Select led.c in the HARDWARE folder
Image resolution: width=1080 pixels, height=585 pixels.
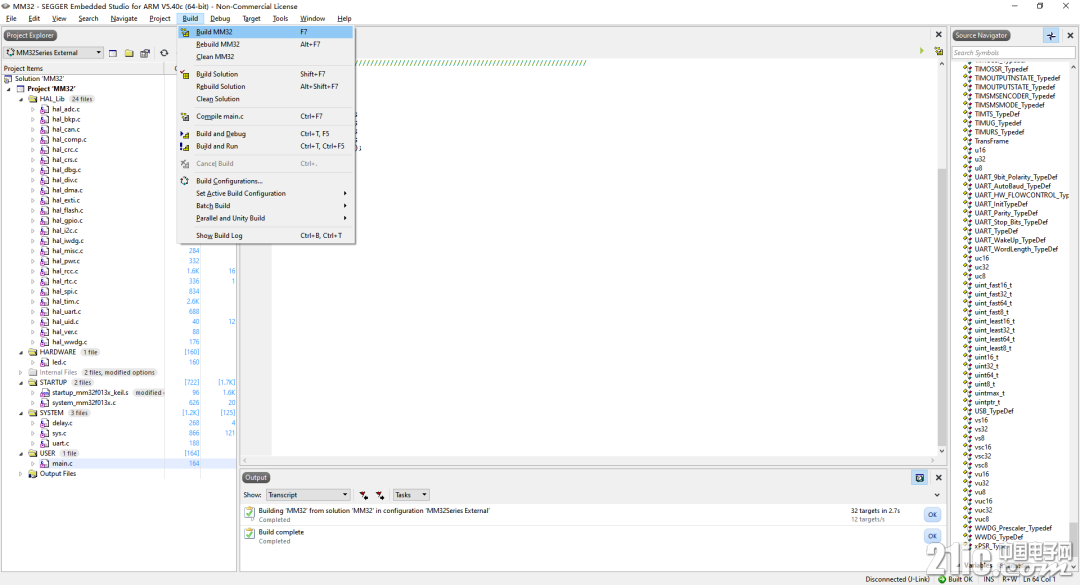tap(59, 362)
